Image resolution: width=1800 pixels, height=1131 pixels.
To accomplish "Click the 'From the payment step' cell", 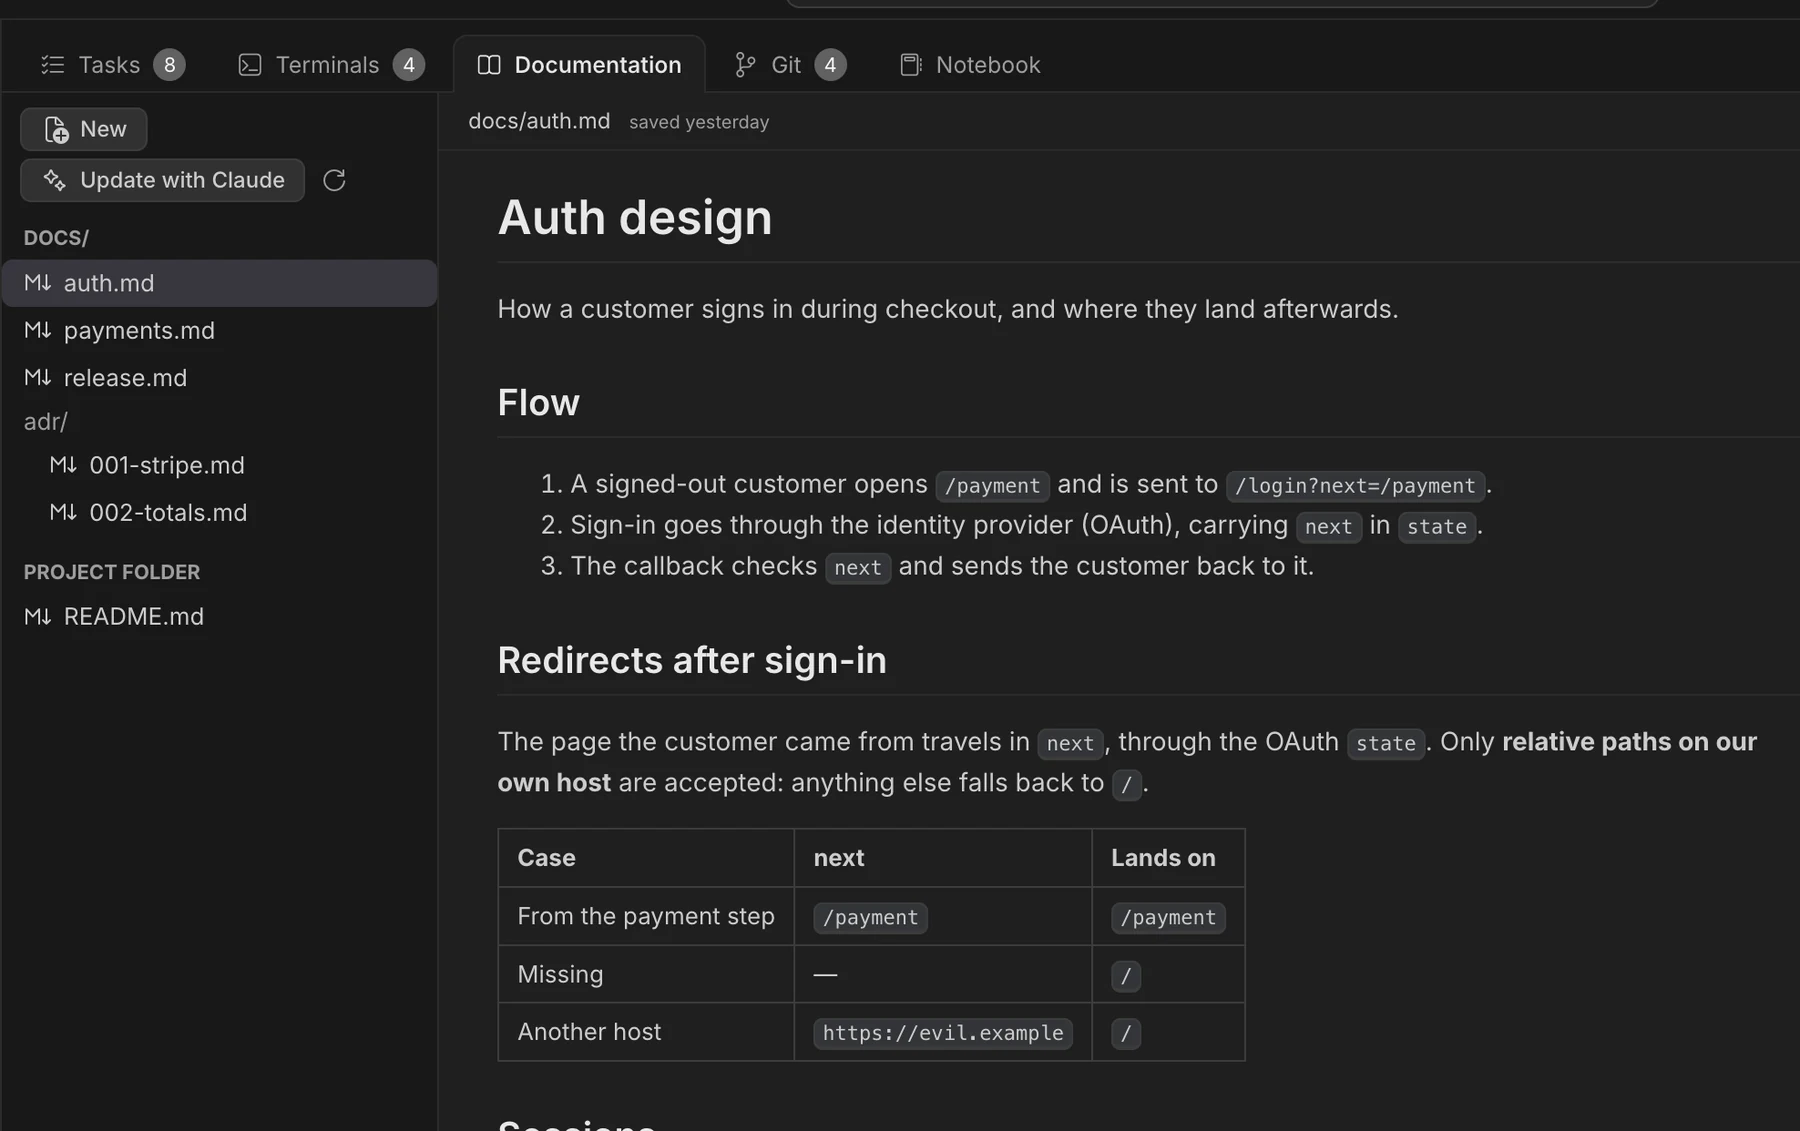I will click(x=646, y=916).
